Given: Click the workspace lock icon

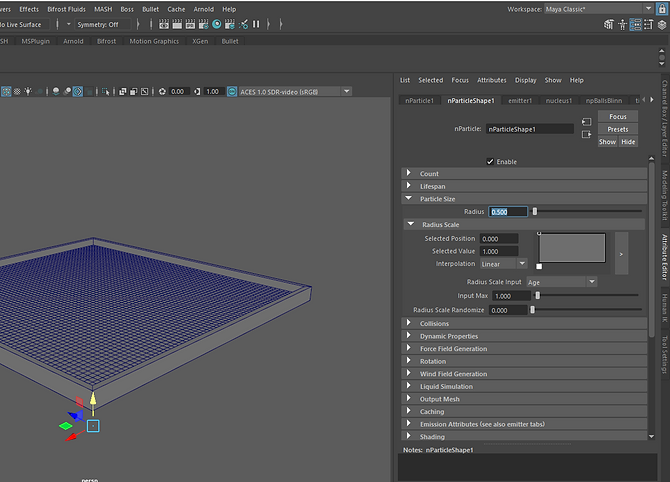Looking at the screenshot, I should [x=662, y=9].
